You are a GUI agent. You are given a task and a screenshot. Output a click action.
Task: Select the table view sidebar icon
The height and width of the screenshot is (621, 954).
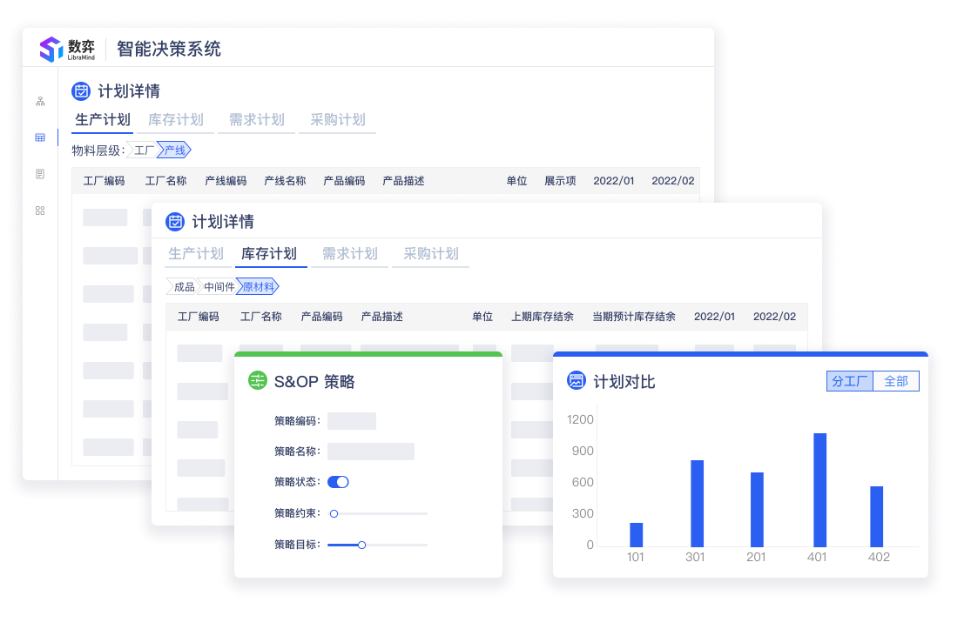(x=40, y=137)
